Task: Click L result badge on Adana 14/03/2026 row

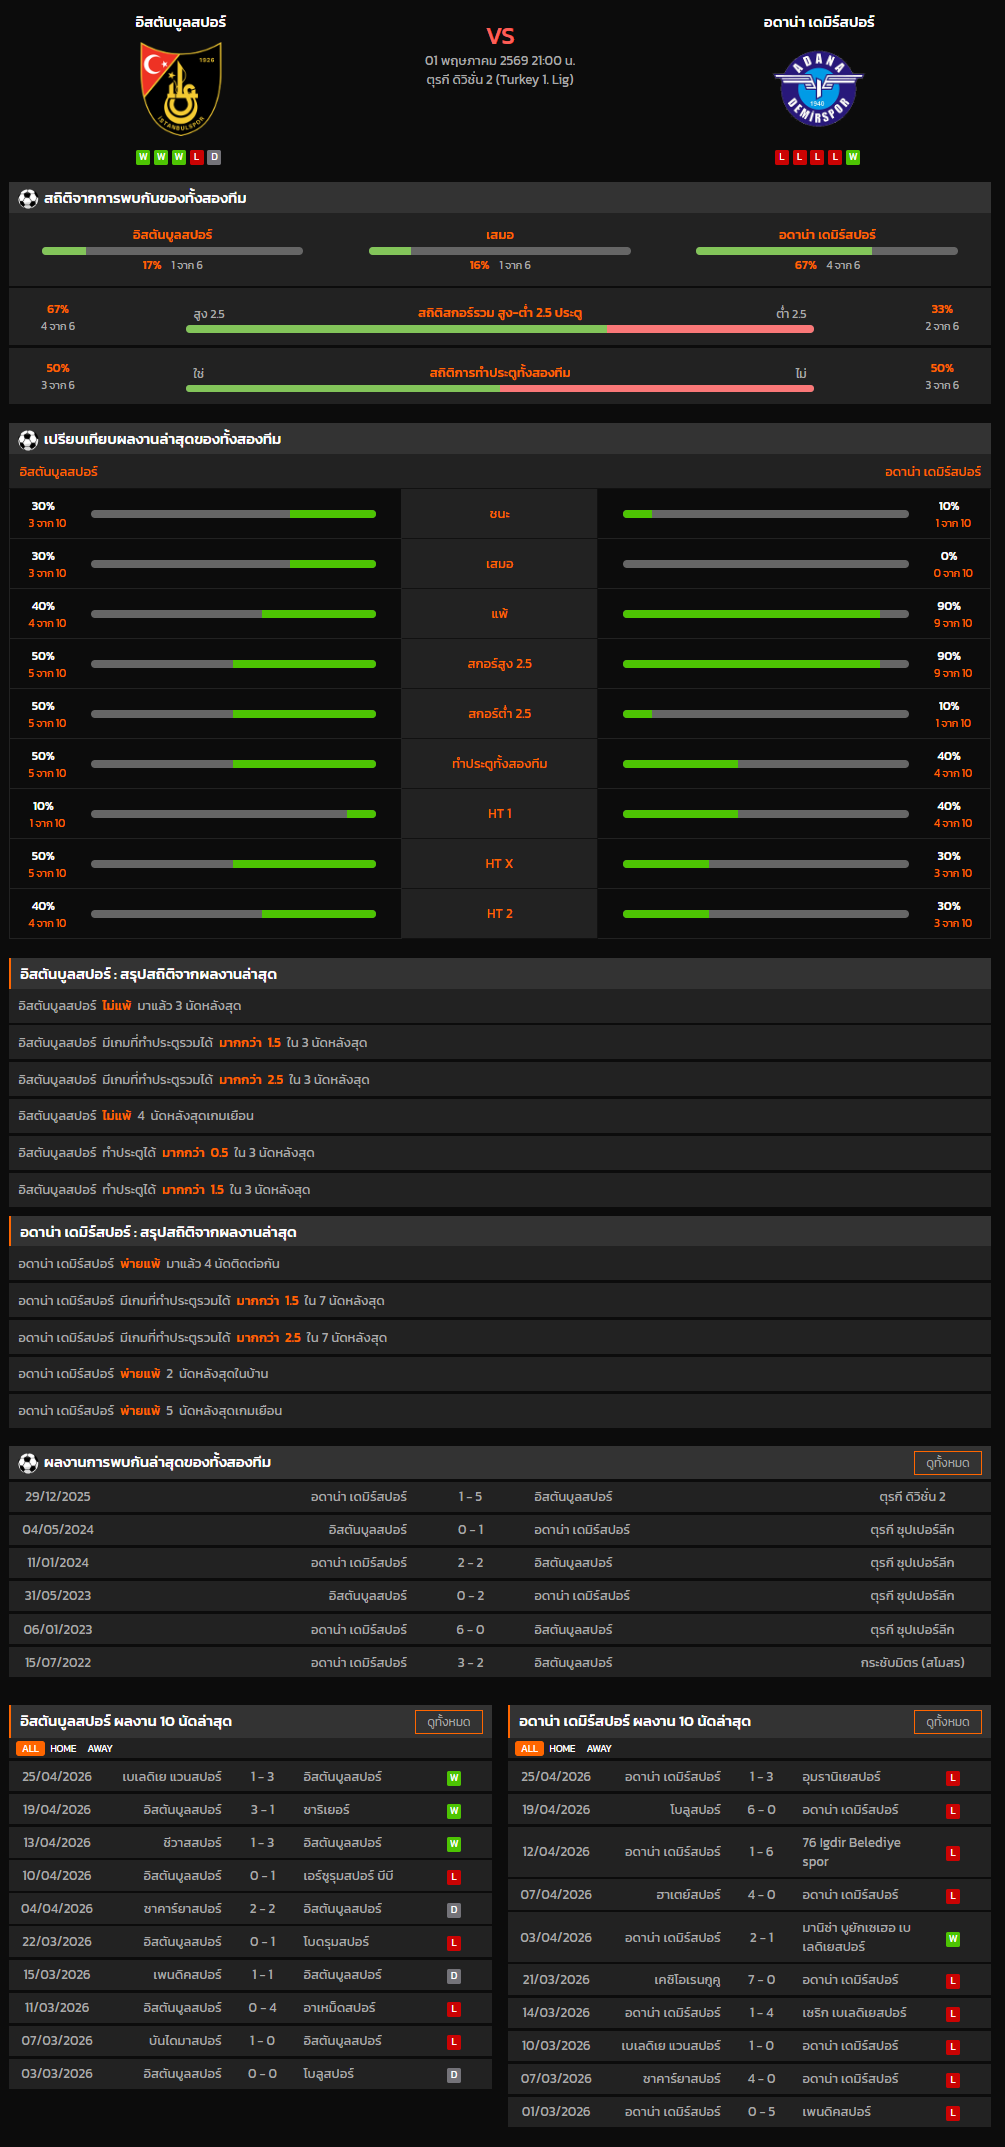Action: pos(953,2014)
